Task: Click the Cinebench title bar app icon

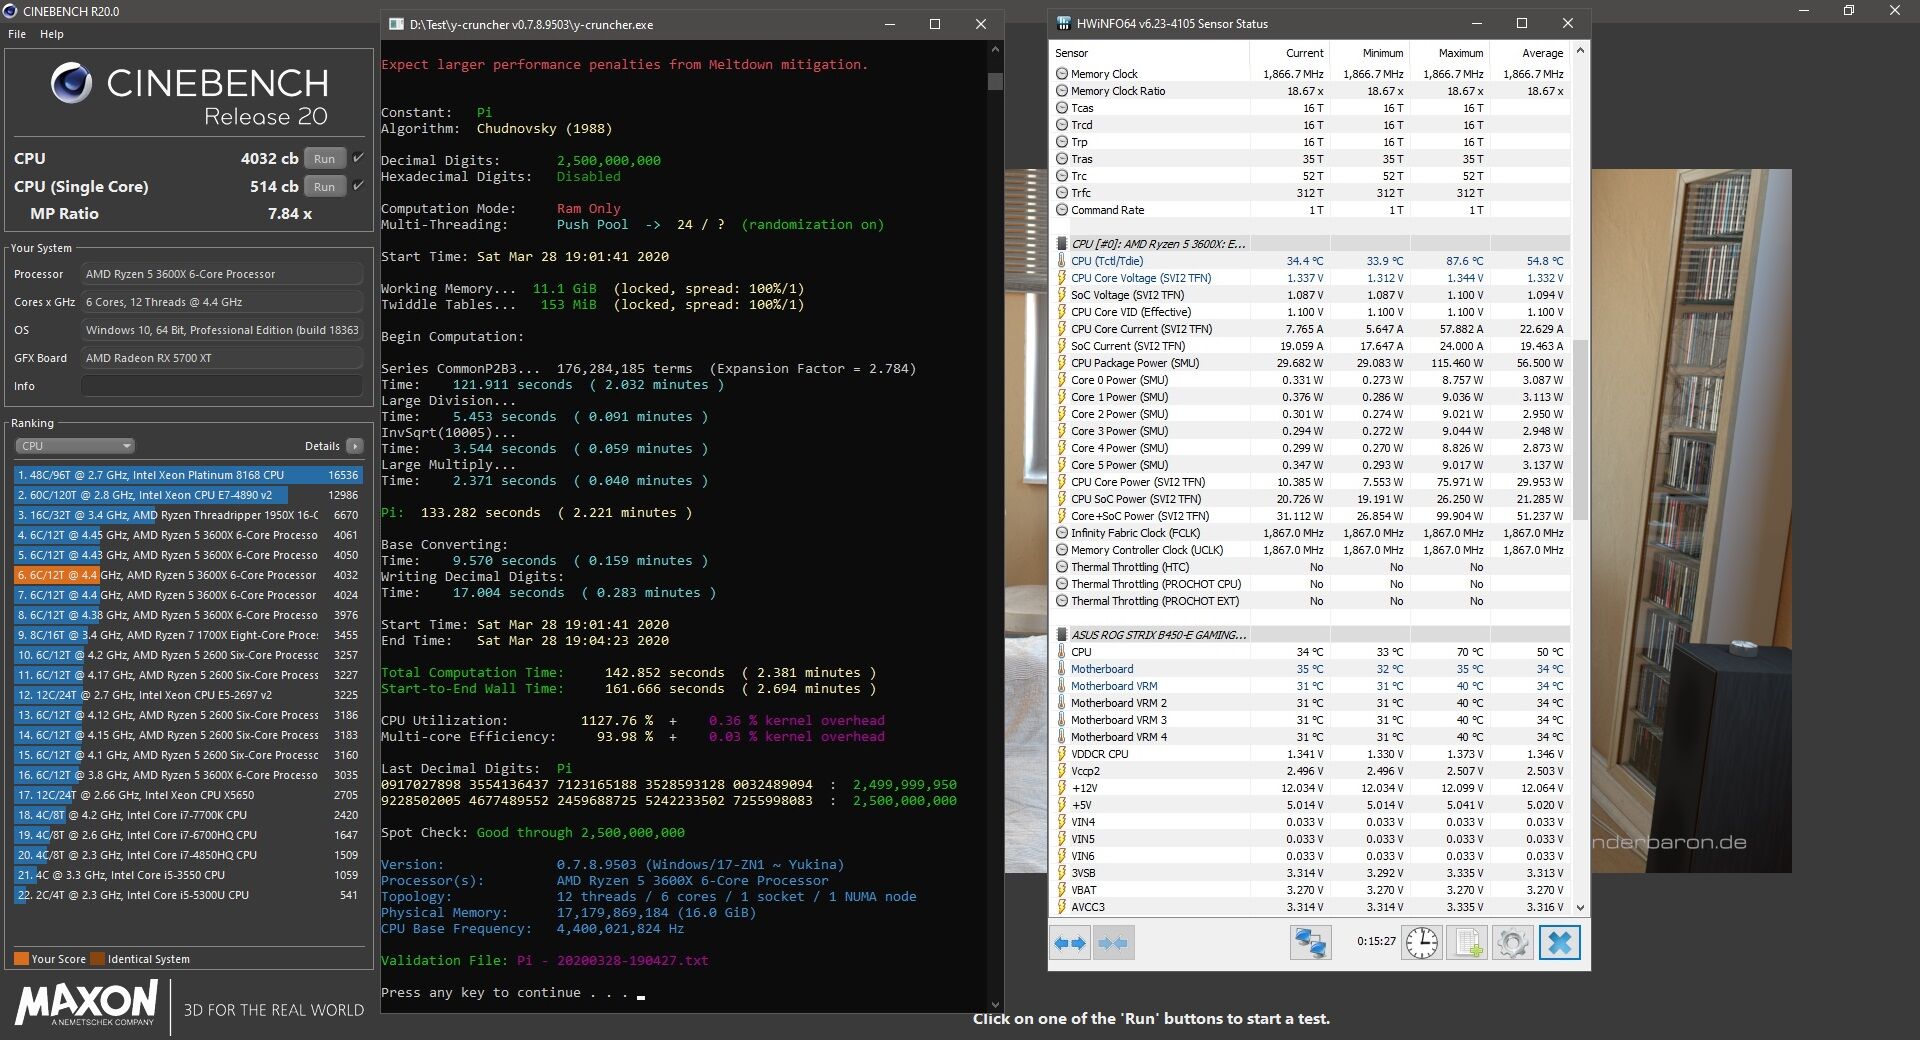Action: click(x=10, y=11)
